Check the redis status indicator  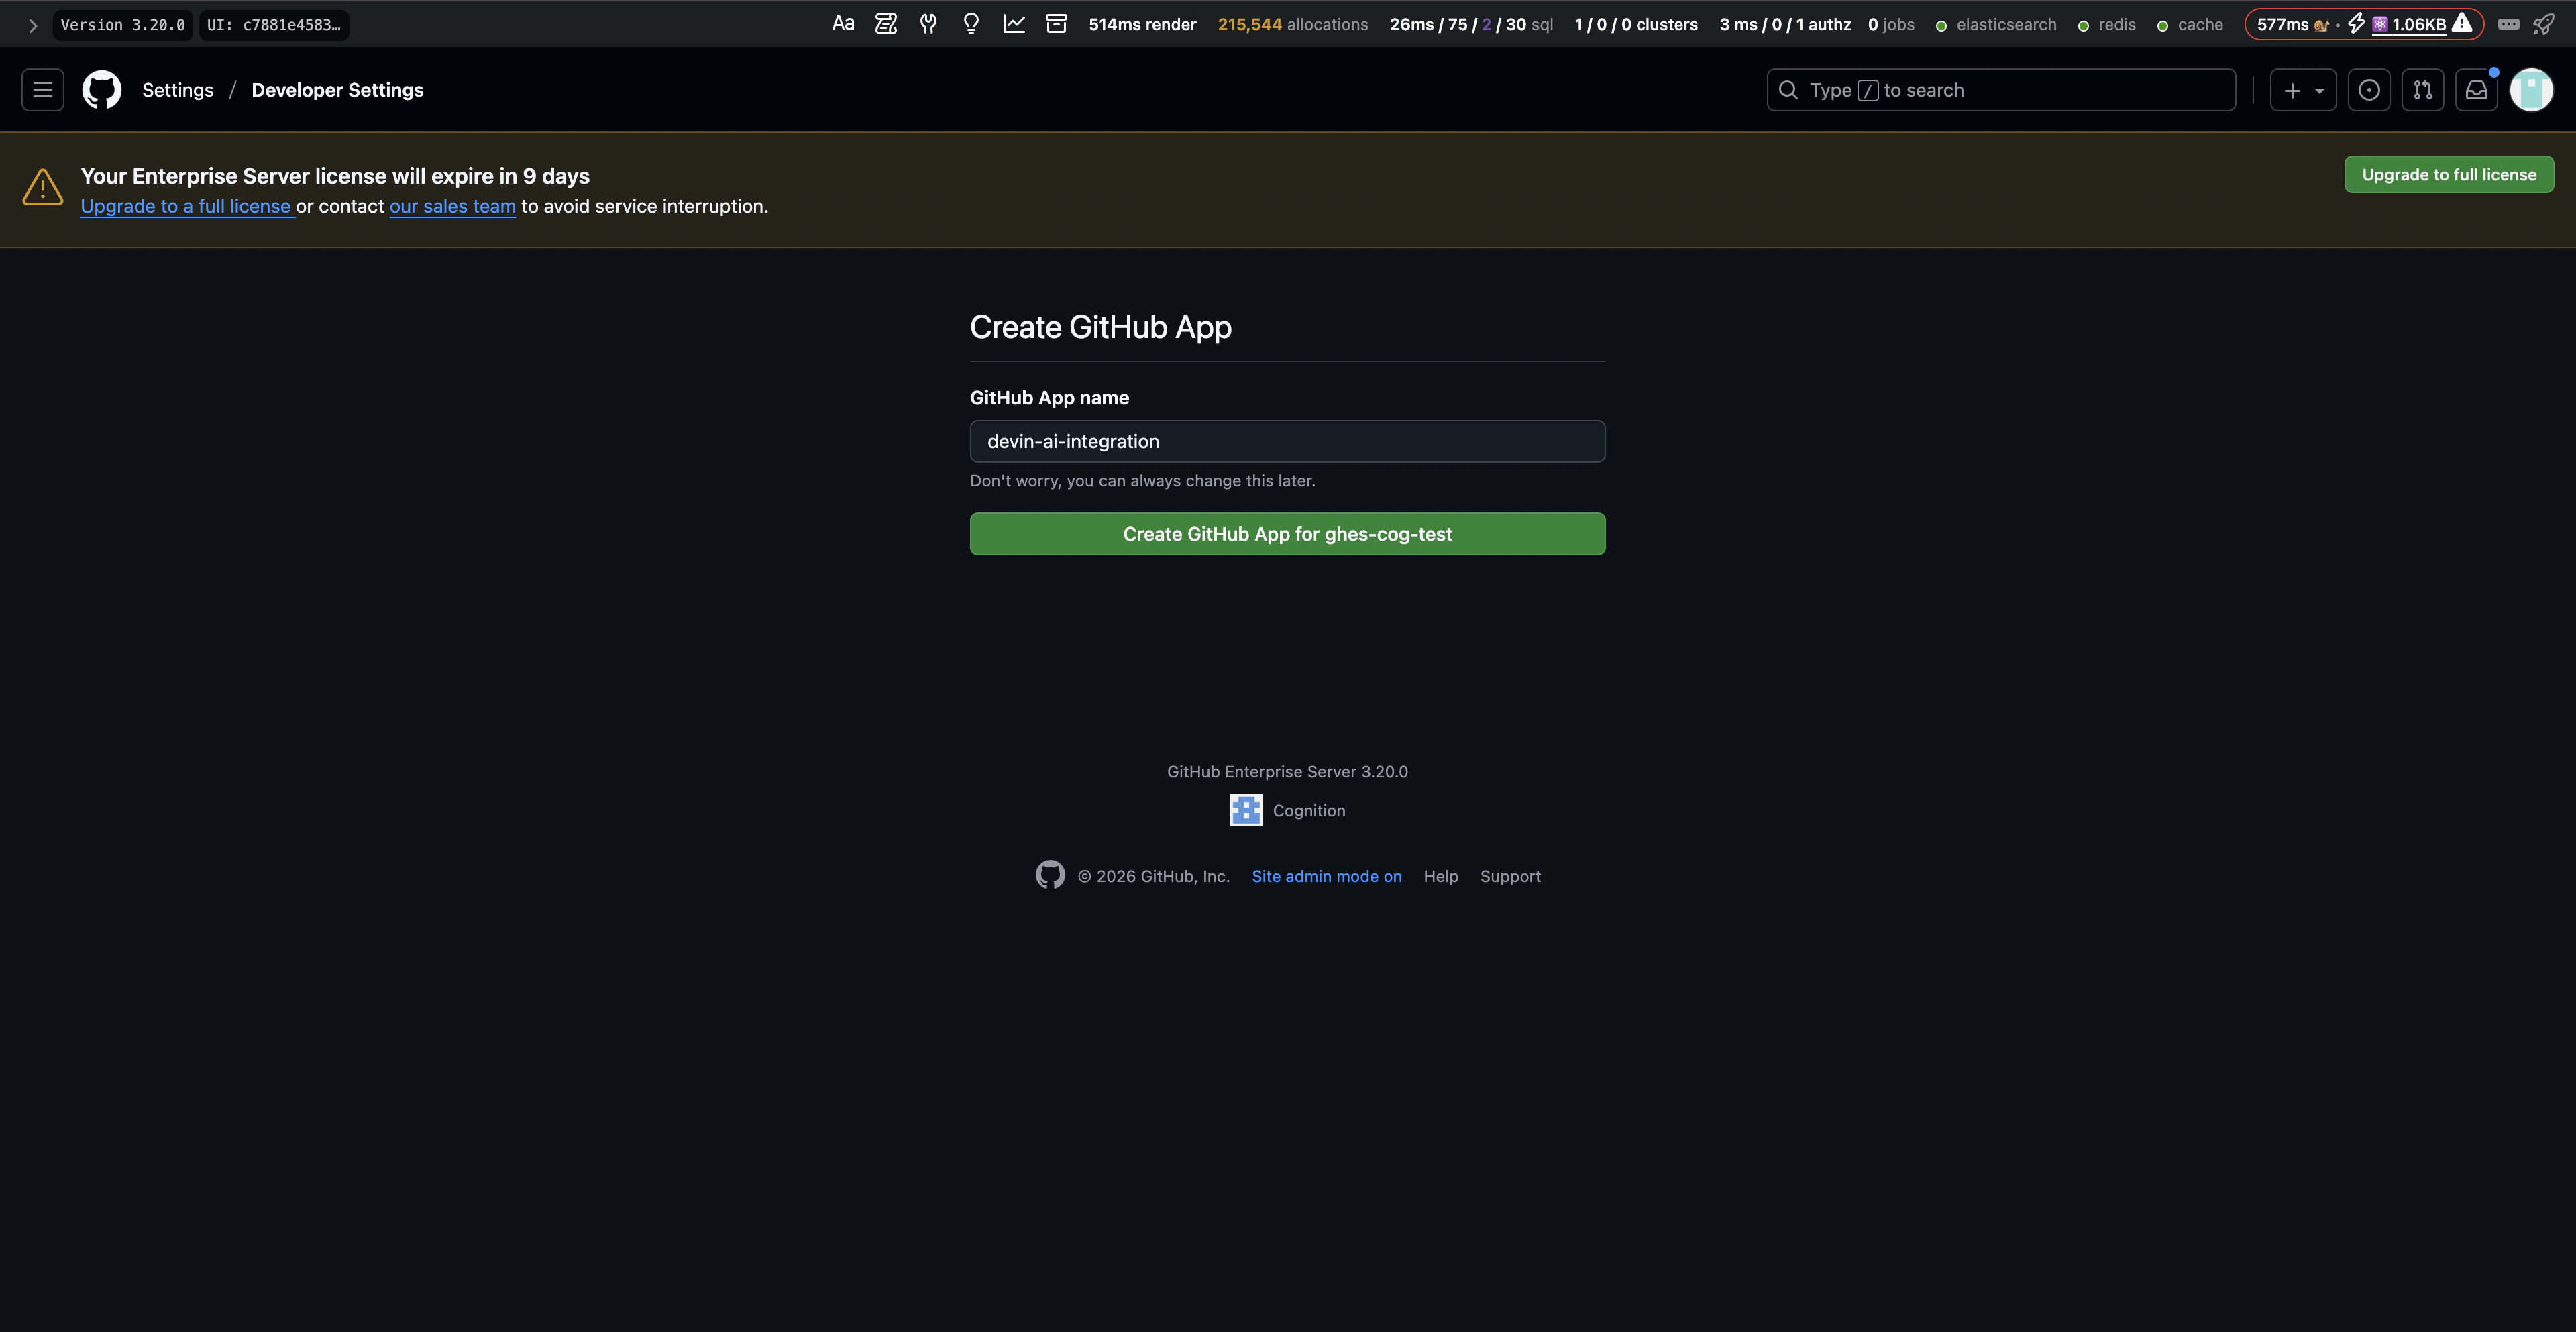(x=2106, y=25)
